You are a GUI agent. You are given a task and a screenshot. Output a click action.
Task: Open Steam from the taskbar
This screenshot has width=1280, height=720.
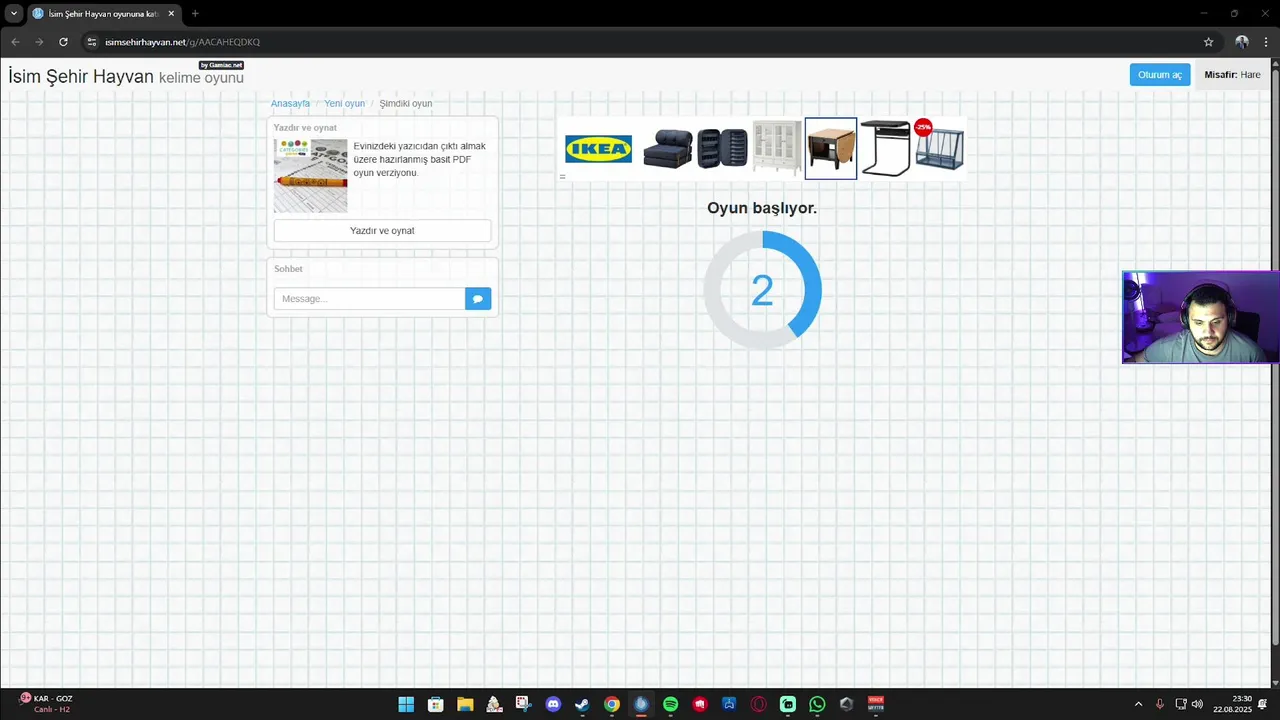pyautogui.click(x=582, y=704)
